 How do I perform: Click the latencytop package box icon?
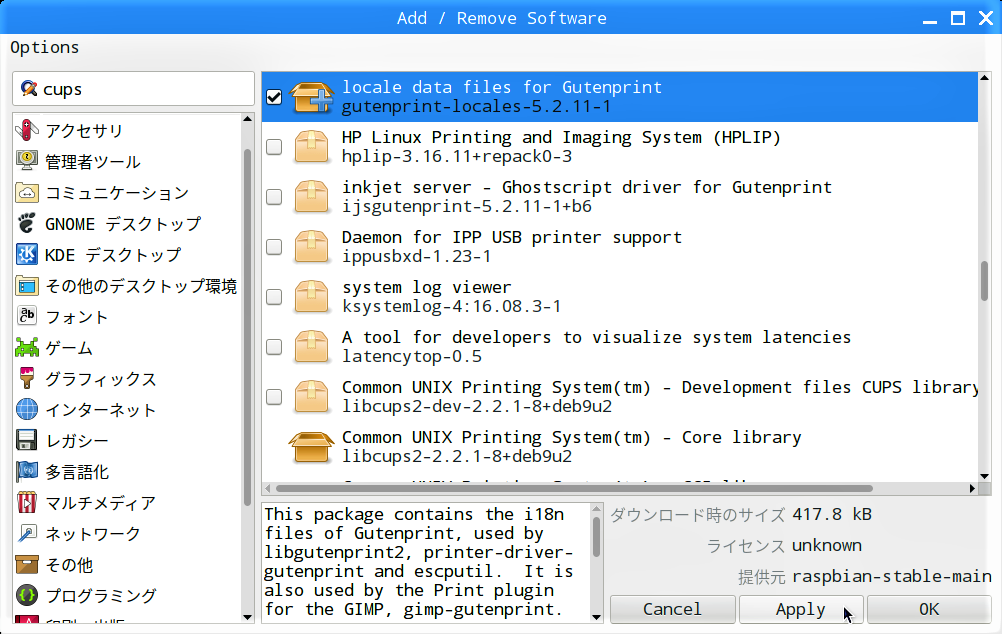point(311,346)
